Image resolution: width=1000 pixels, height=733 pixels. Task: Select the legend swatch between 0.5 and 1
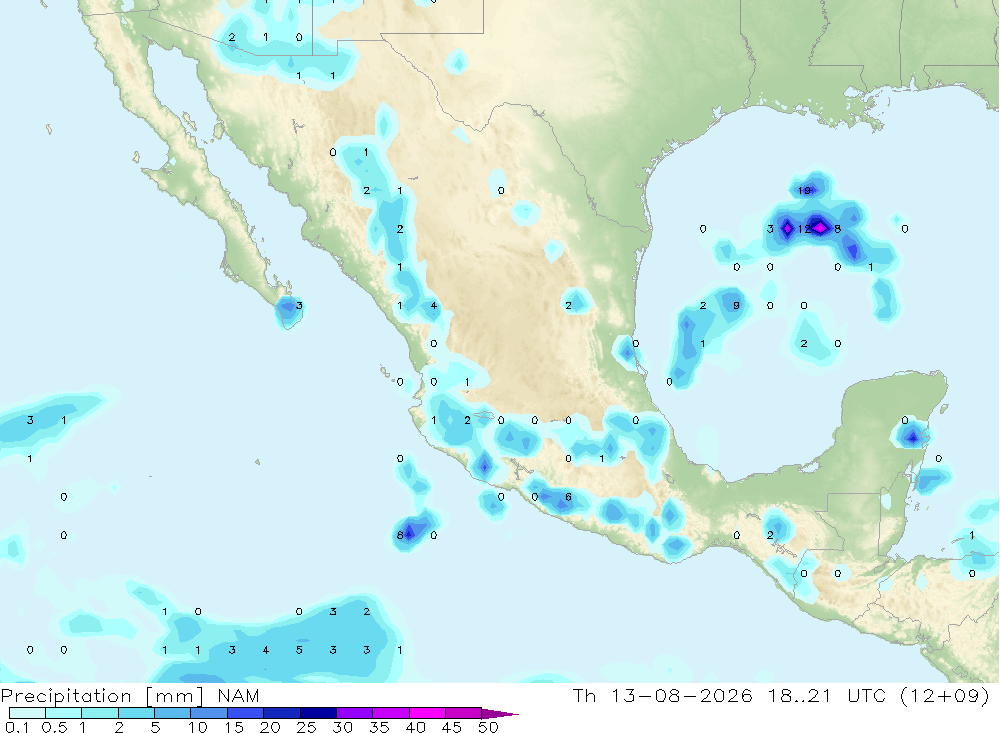(x=63, y=713)
